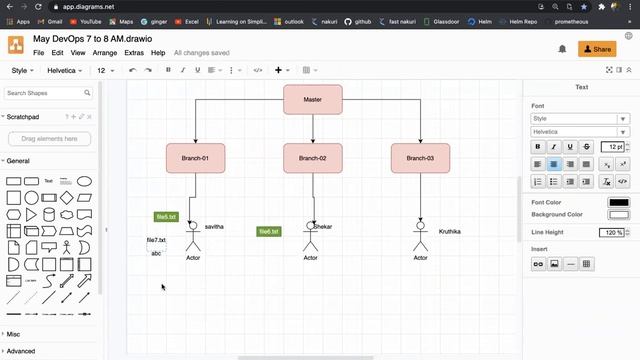Select the diamond shape in General

pyautogui.click(x=67, y=198)
